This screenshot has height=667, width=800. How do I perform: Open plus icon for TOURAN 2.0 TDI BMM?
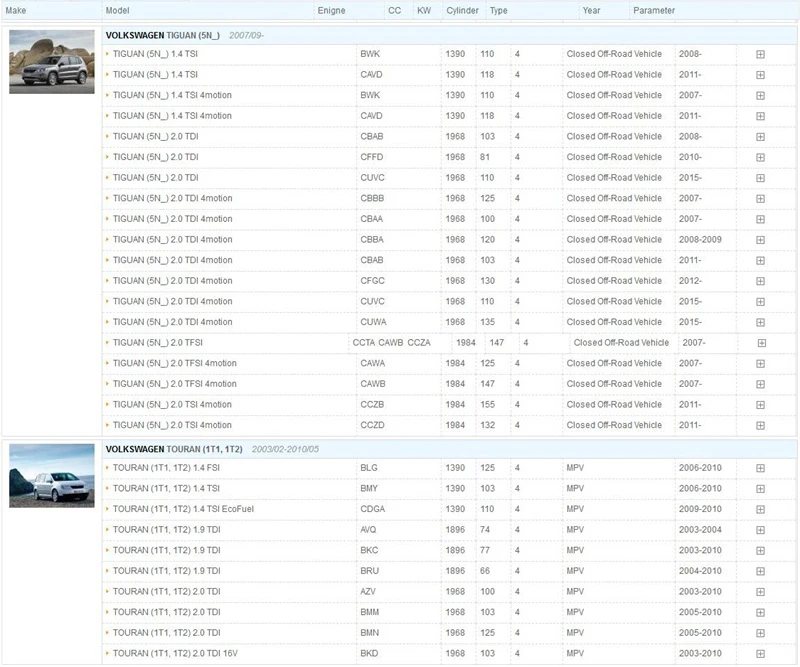pos(760,612)
